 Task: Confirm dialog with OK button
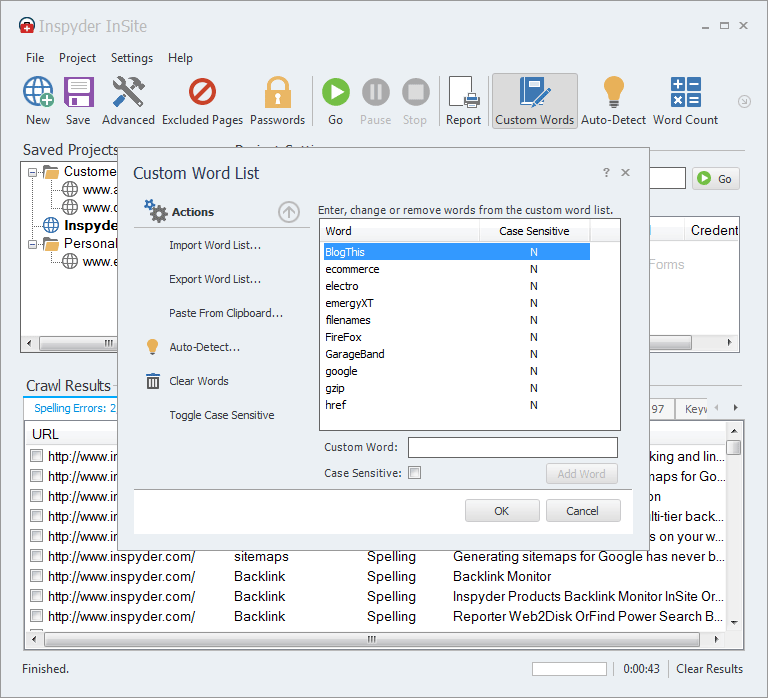point(502,511)
